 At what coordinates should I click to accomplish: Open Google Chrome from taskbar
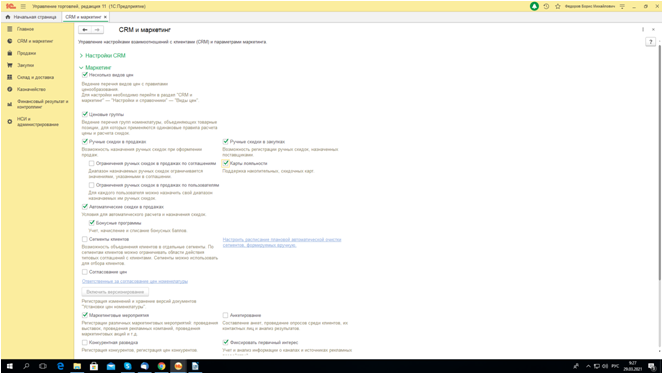[162, 366]
